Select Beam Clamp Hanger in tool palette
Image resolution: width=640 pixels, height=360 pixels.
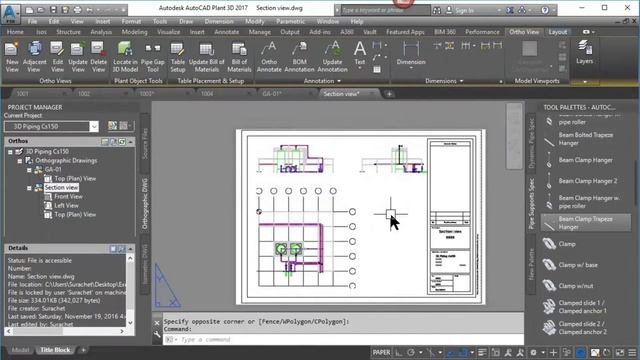coord(585,160)
